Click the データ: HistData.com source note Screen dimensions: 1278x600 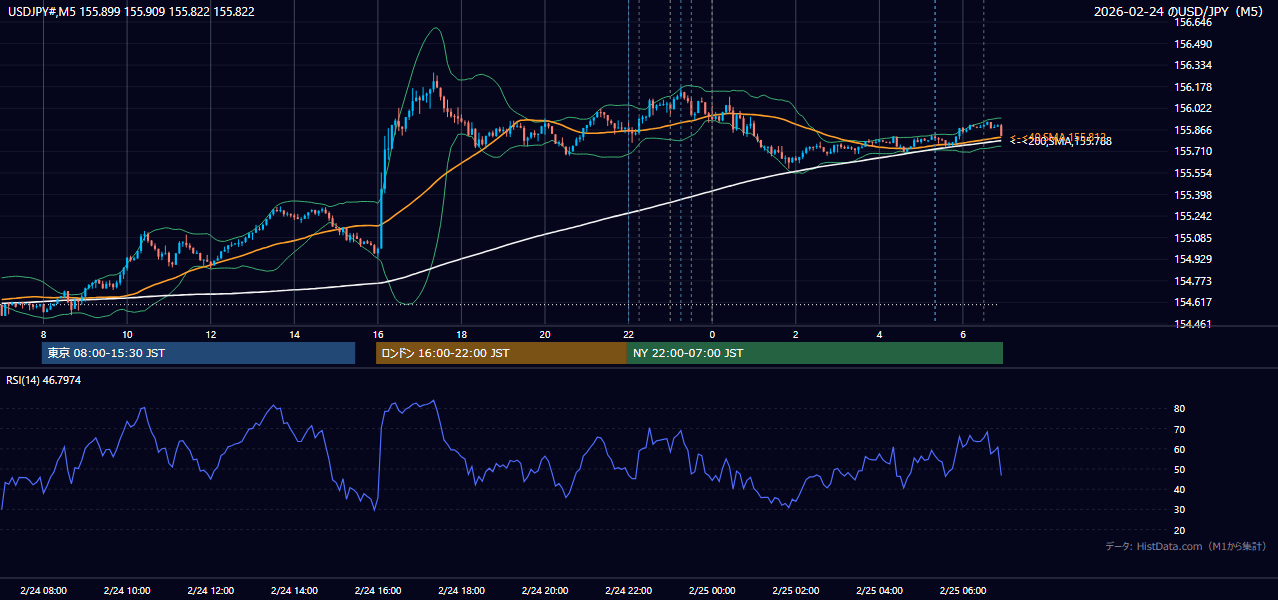pos(1186,546)
